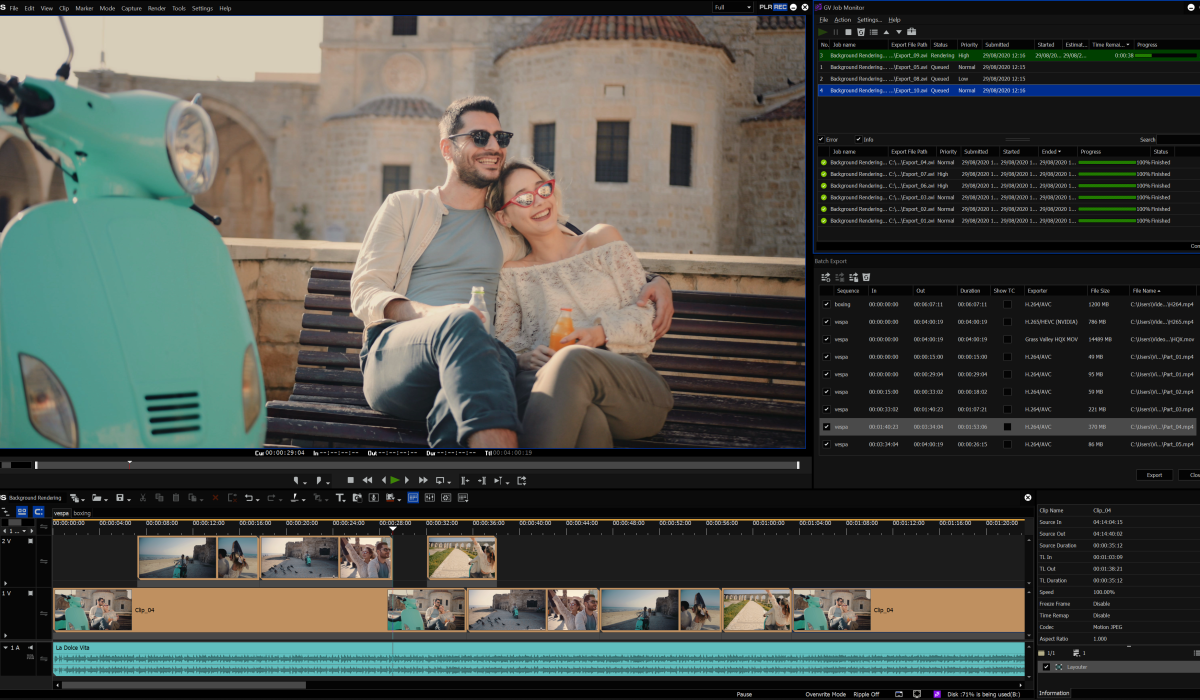
Task: Enable Show TC for the boxing row
Action: click(1007, 304)
